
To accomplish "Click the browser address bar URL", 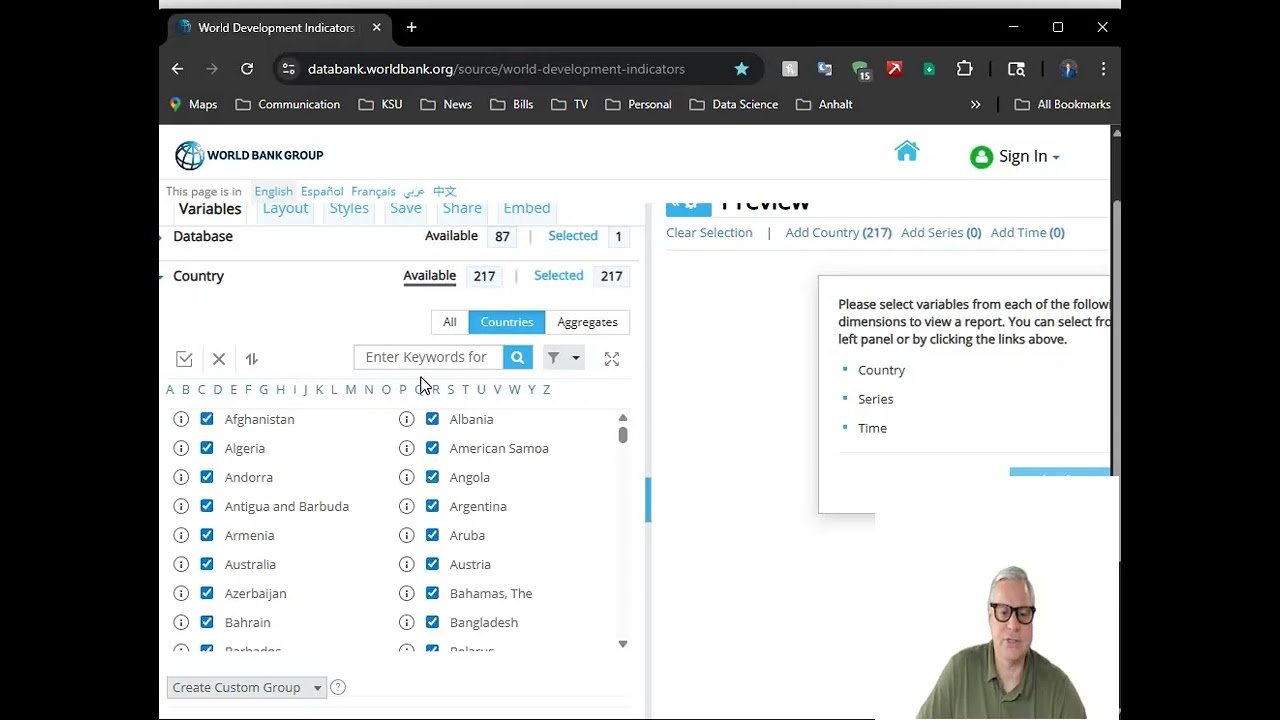I will [x=496, y=69].
